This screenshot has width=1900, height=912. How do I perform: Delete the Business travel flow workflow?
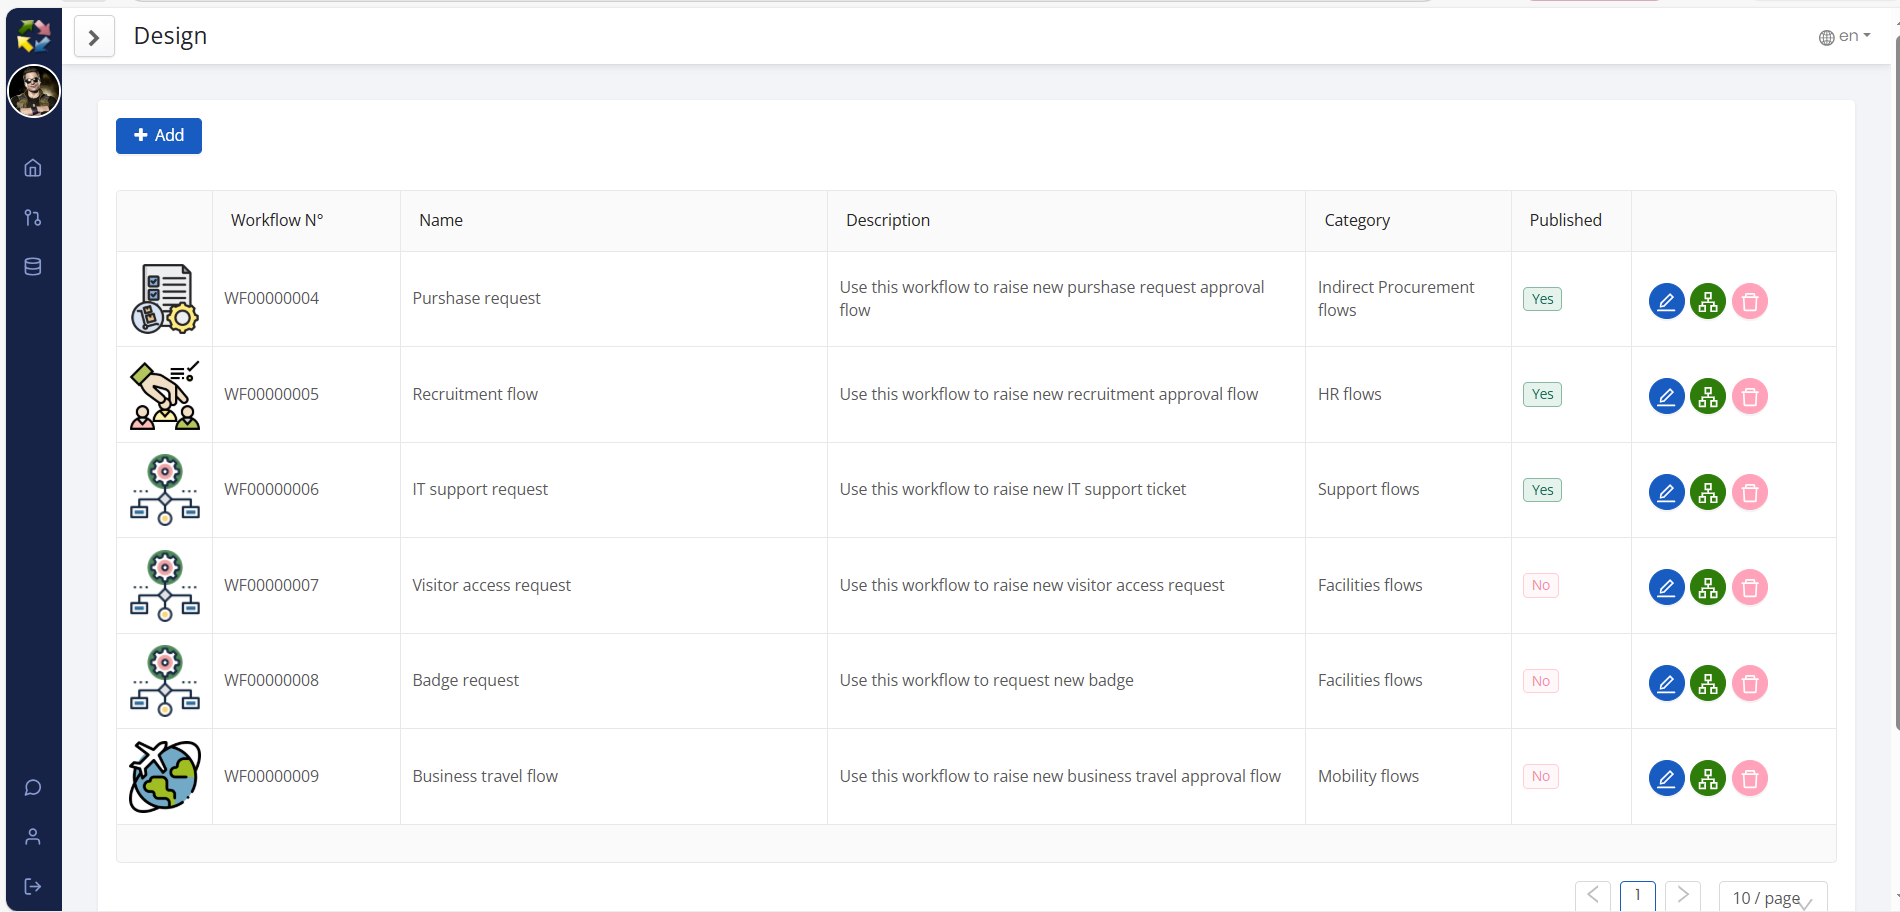point(1750,778)
